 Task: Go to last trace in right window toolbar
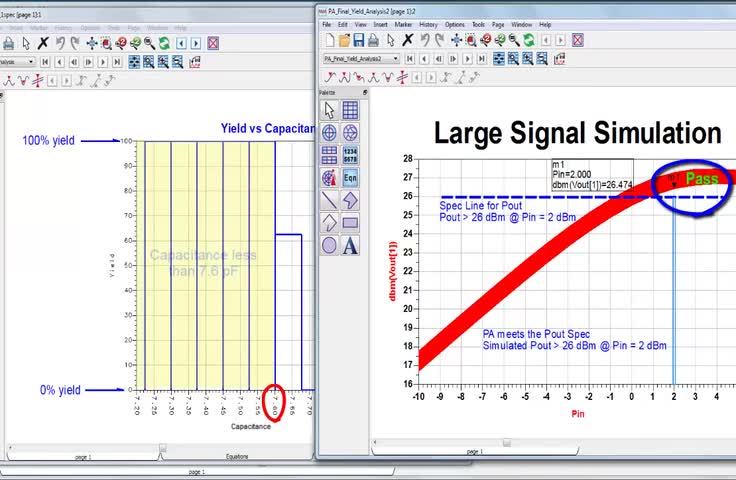coord(482,59)
